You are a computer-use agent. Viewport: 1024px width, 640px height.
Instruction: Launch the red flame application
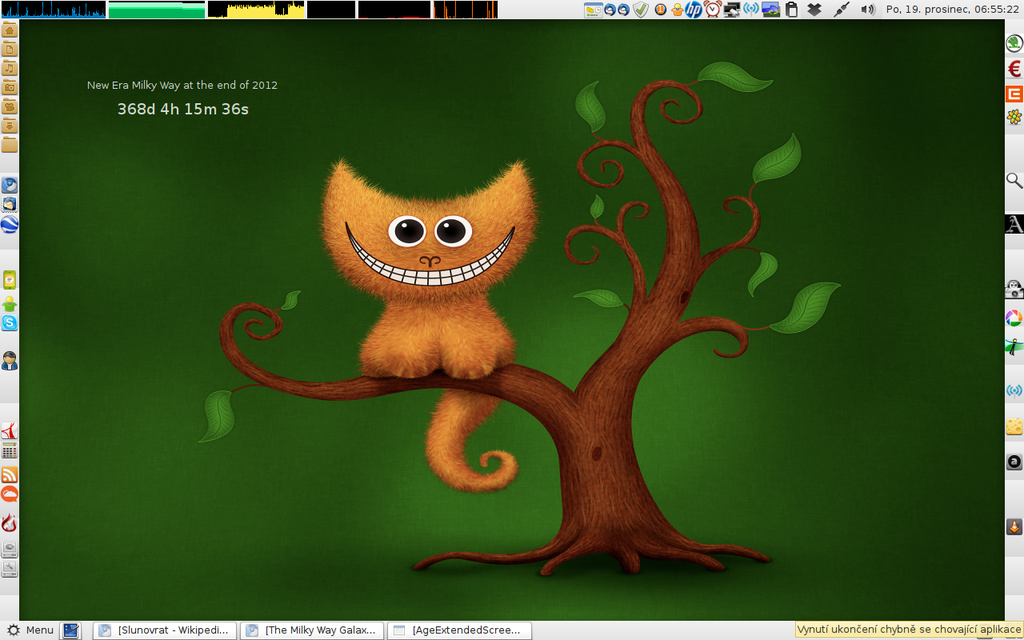coord(9,523)
